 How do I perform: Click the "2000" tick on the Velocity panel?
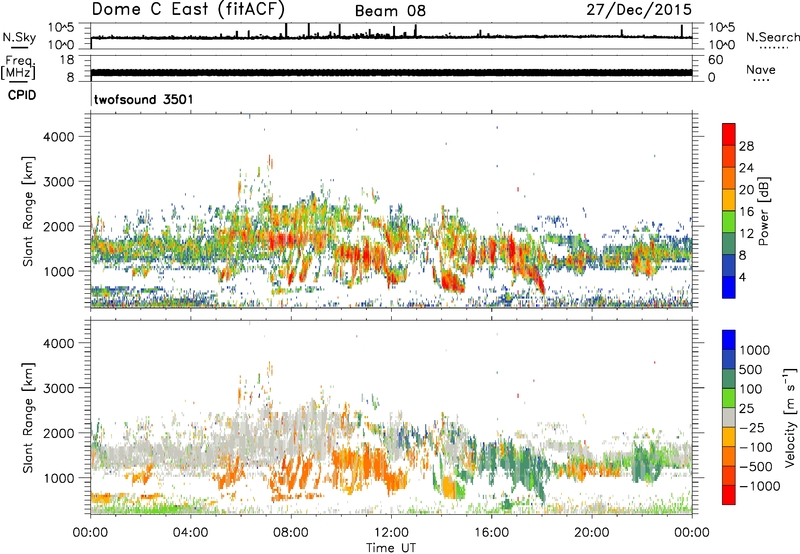click(x=58, y=433)
